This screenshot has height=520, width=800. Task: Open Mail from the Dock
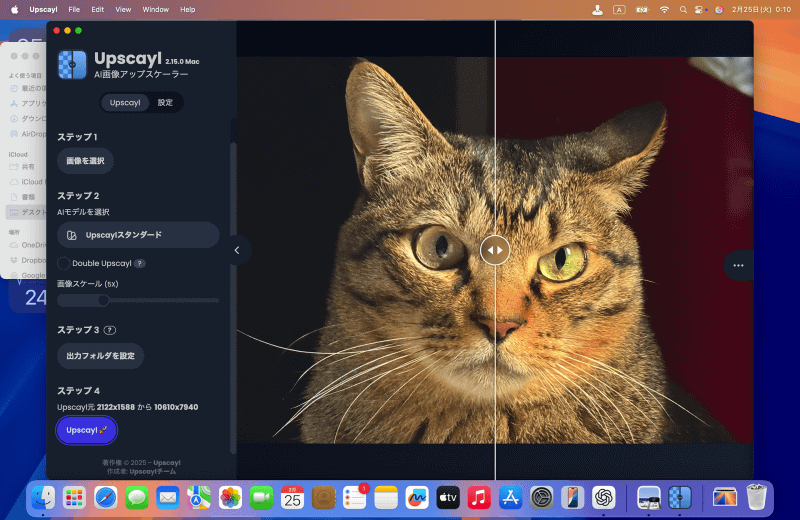[168, 498]
